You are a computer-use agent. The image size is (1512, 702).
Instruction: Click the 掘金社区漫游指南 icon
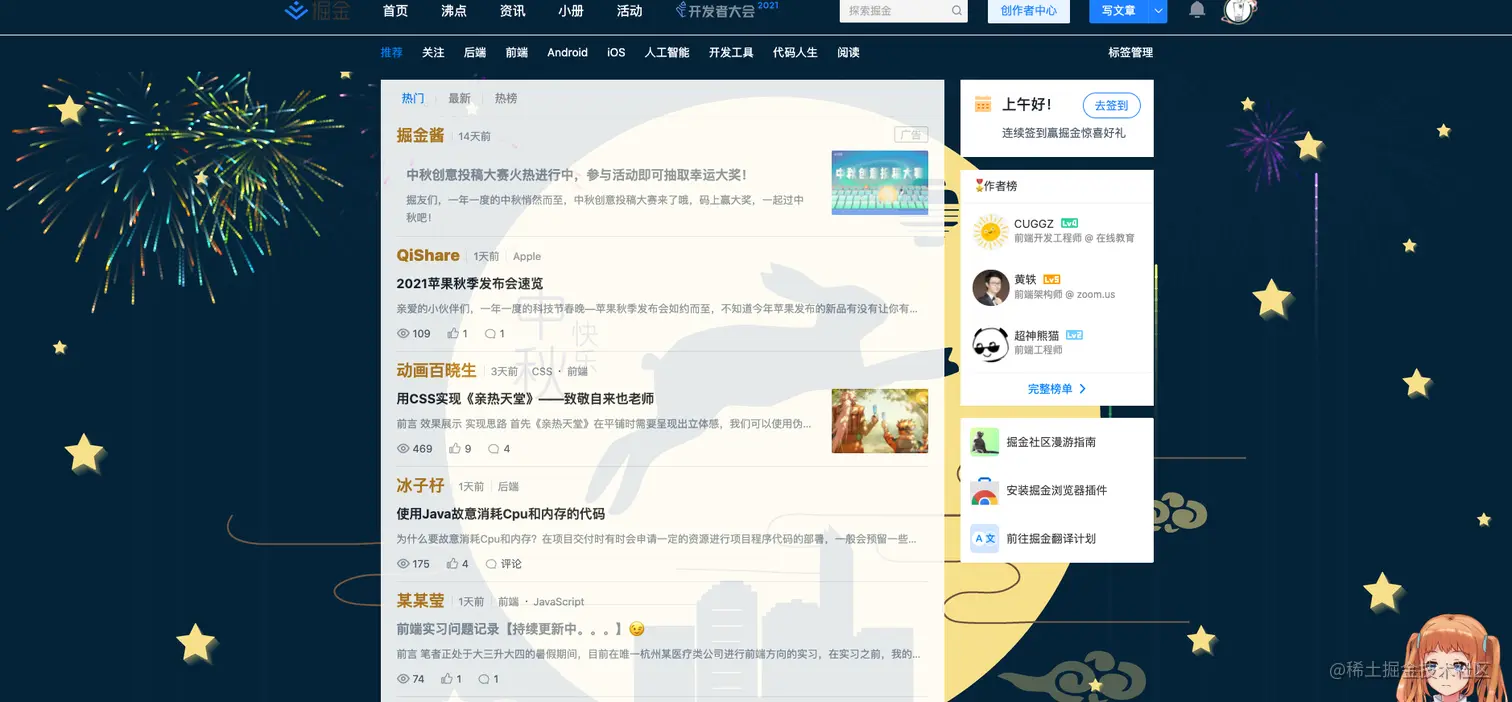pyautogui.click(x=985, y=442)
